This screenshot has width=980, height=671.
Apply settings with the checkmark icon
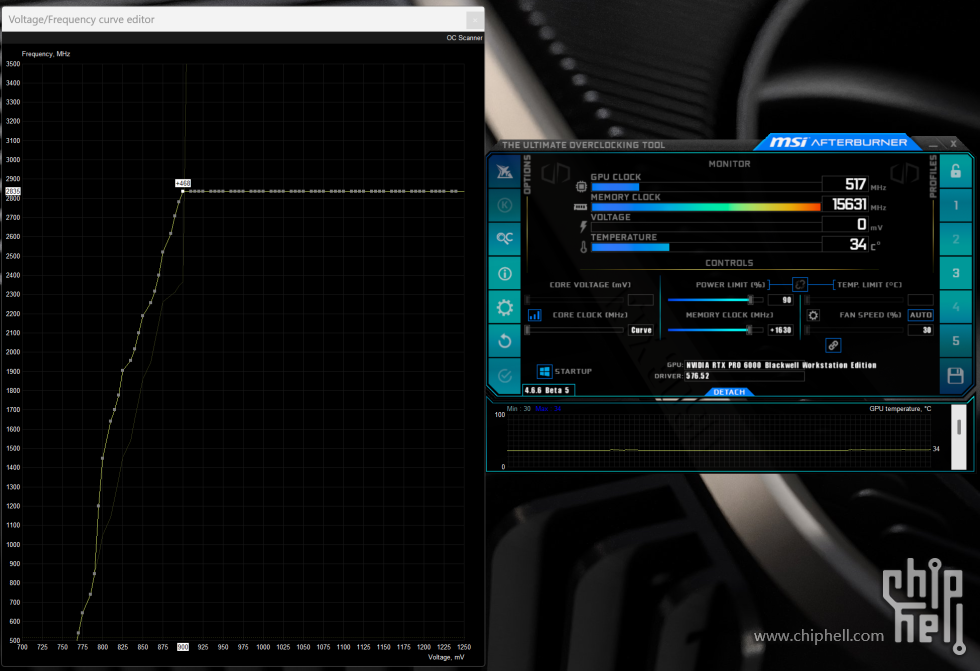pos(505,375)
